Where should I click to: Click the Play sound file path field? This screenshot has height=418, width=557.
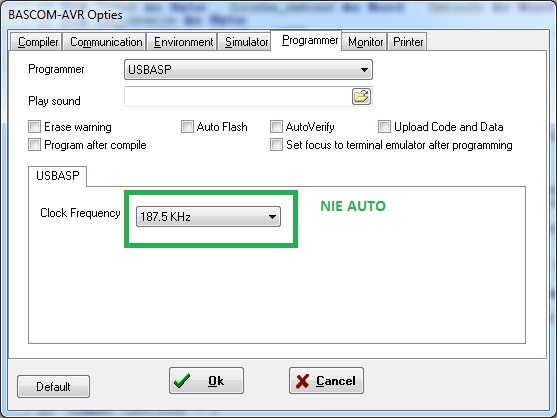point(238,96)
